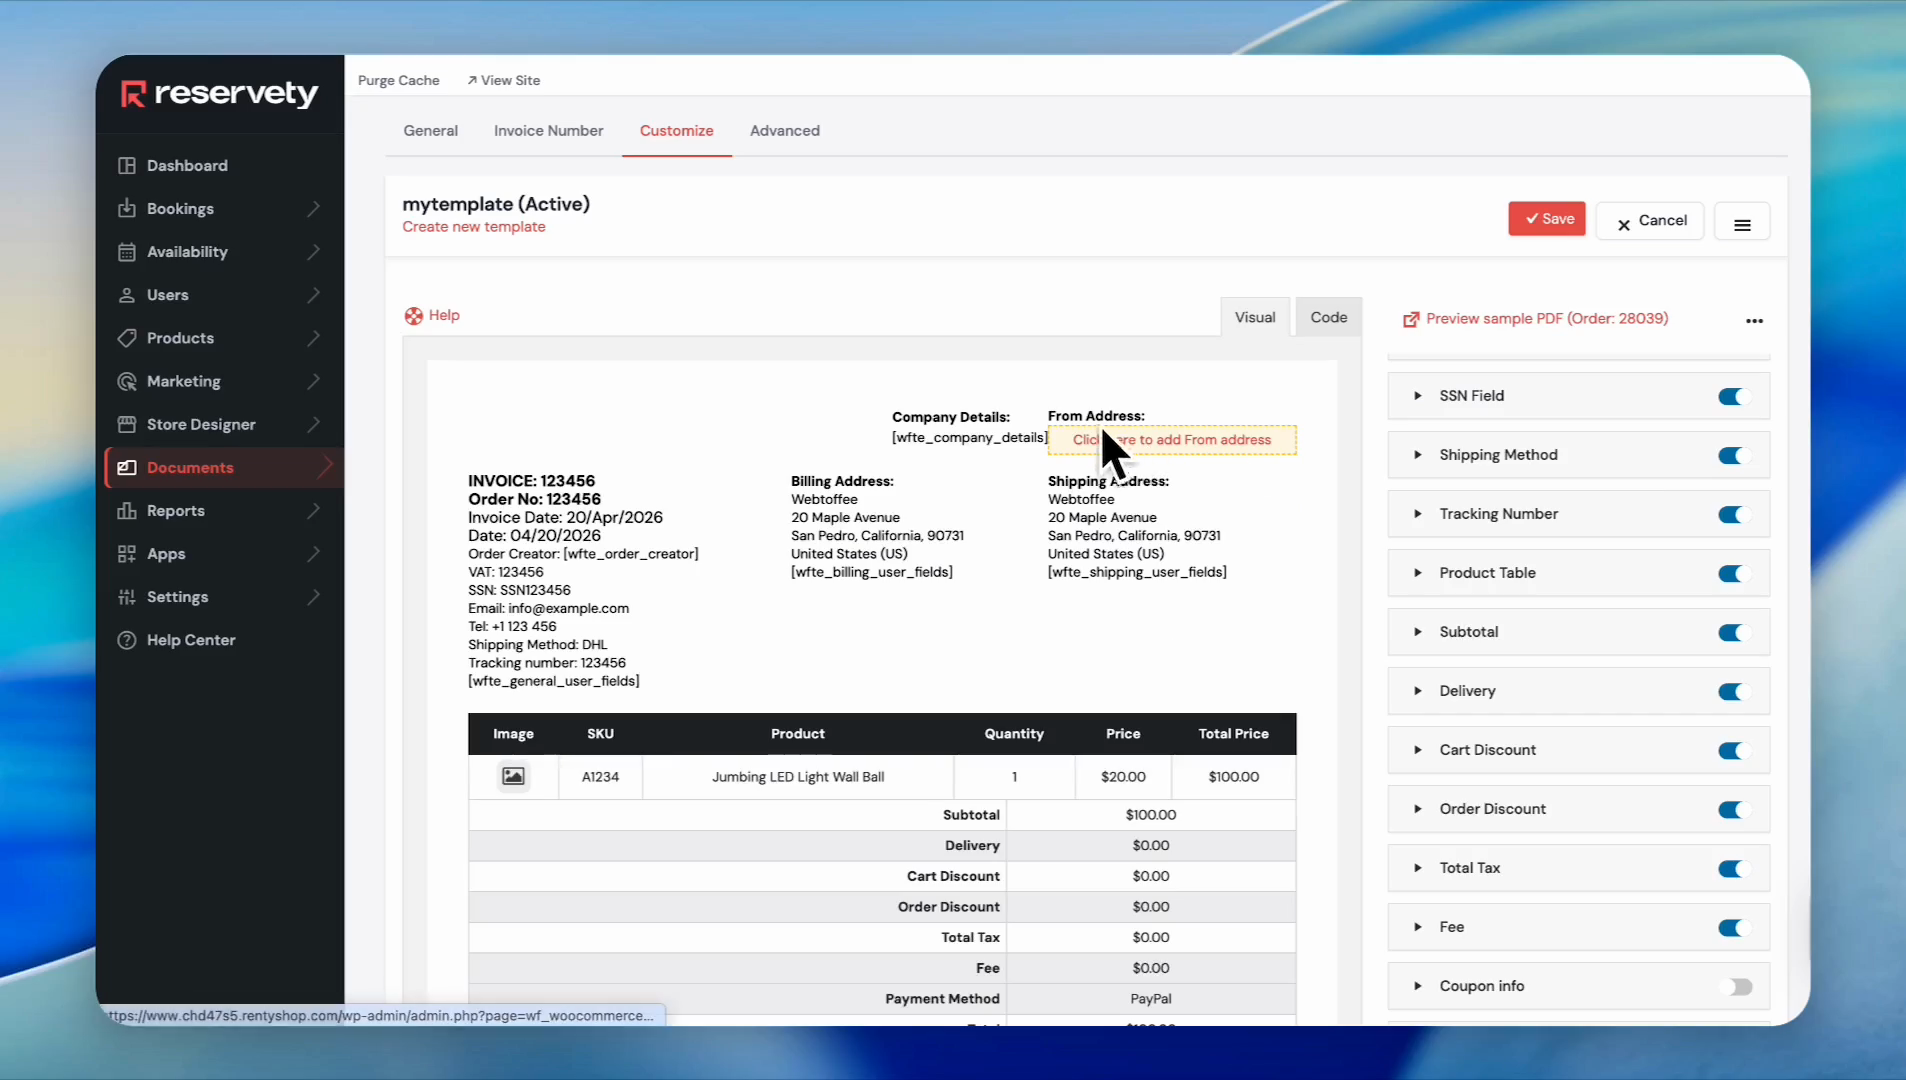The height and width of the screenshot is (1080, 1906).
Task: Click product image placeholder in table row
Action: 513,777
